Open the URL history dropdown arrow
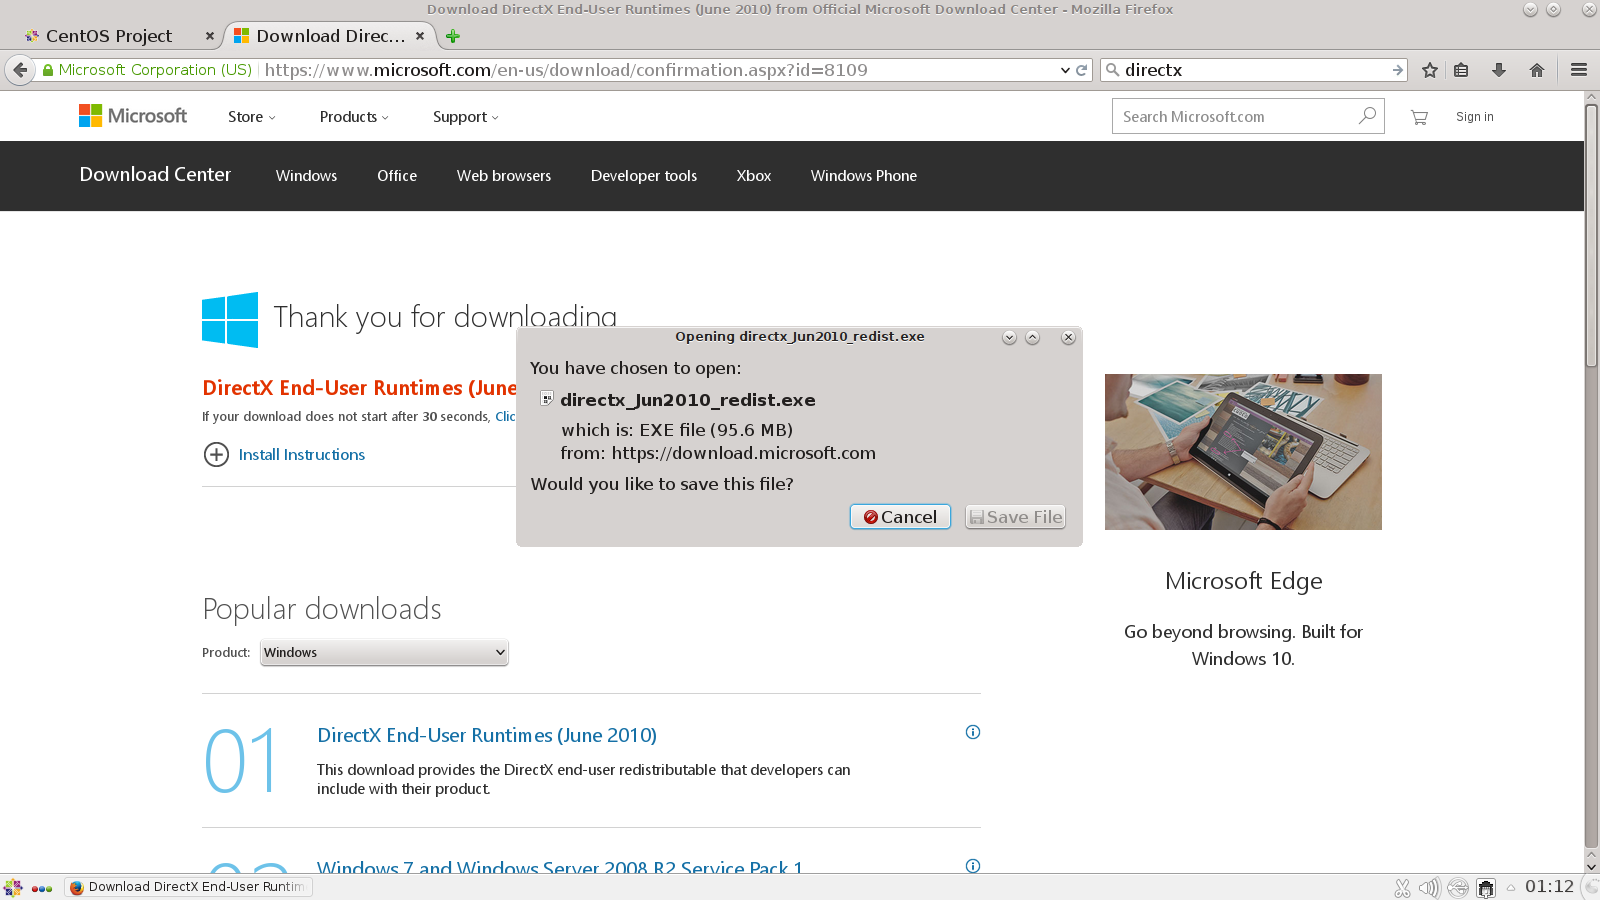The width and height of the screenshot is (1600, 900). tap(1065, 70)
